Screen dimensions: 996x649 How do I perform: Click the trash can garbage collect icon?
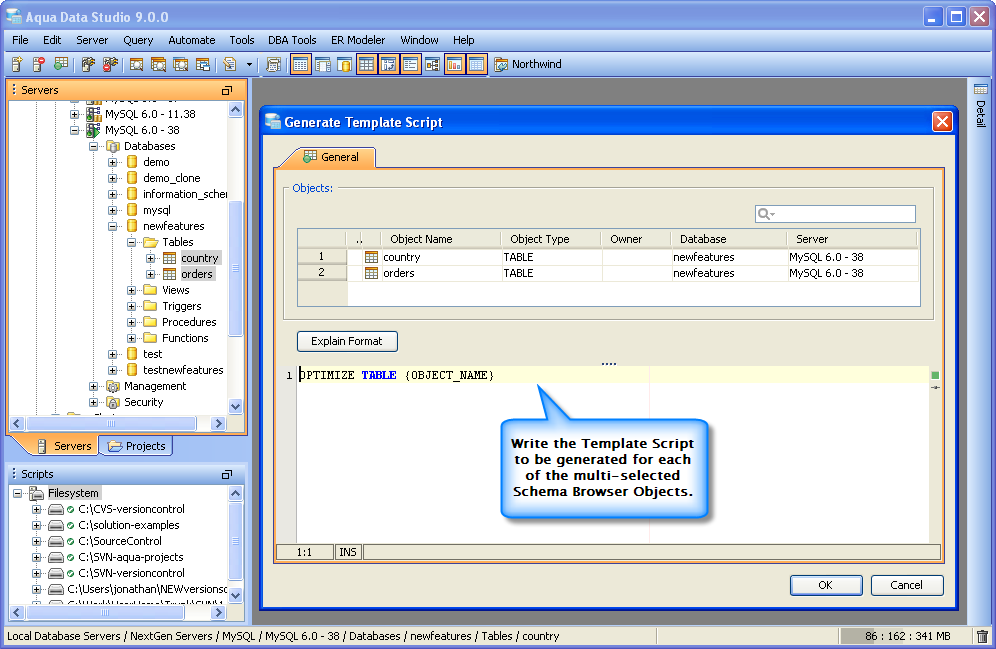coord(982,636)
